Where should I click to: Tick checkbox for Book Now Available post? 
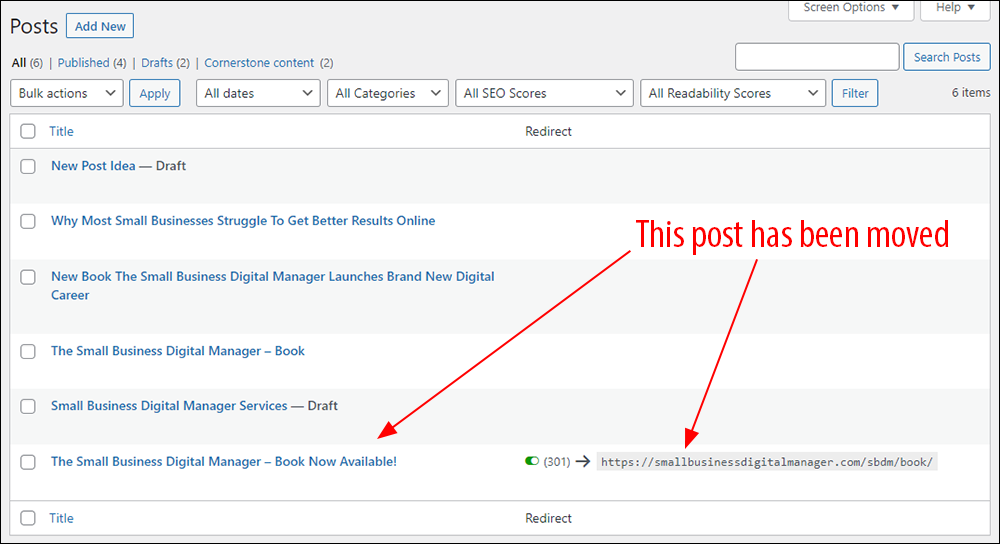[x=28, y=462]
